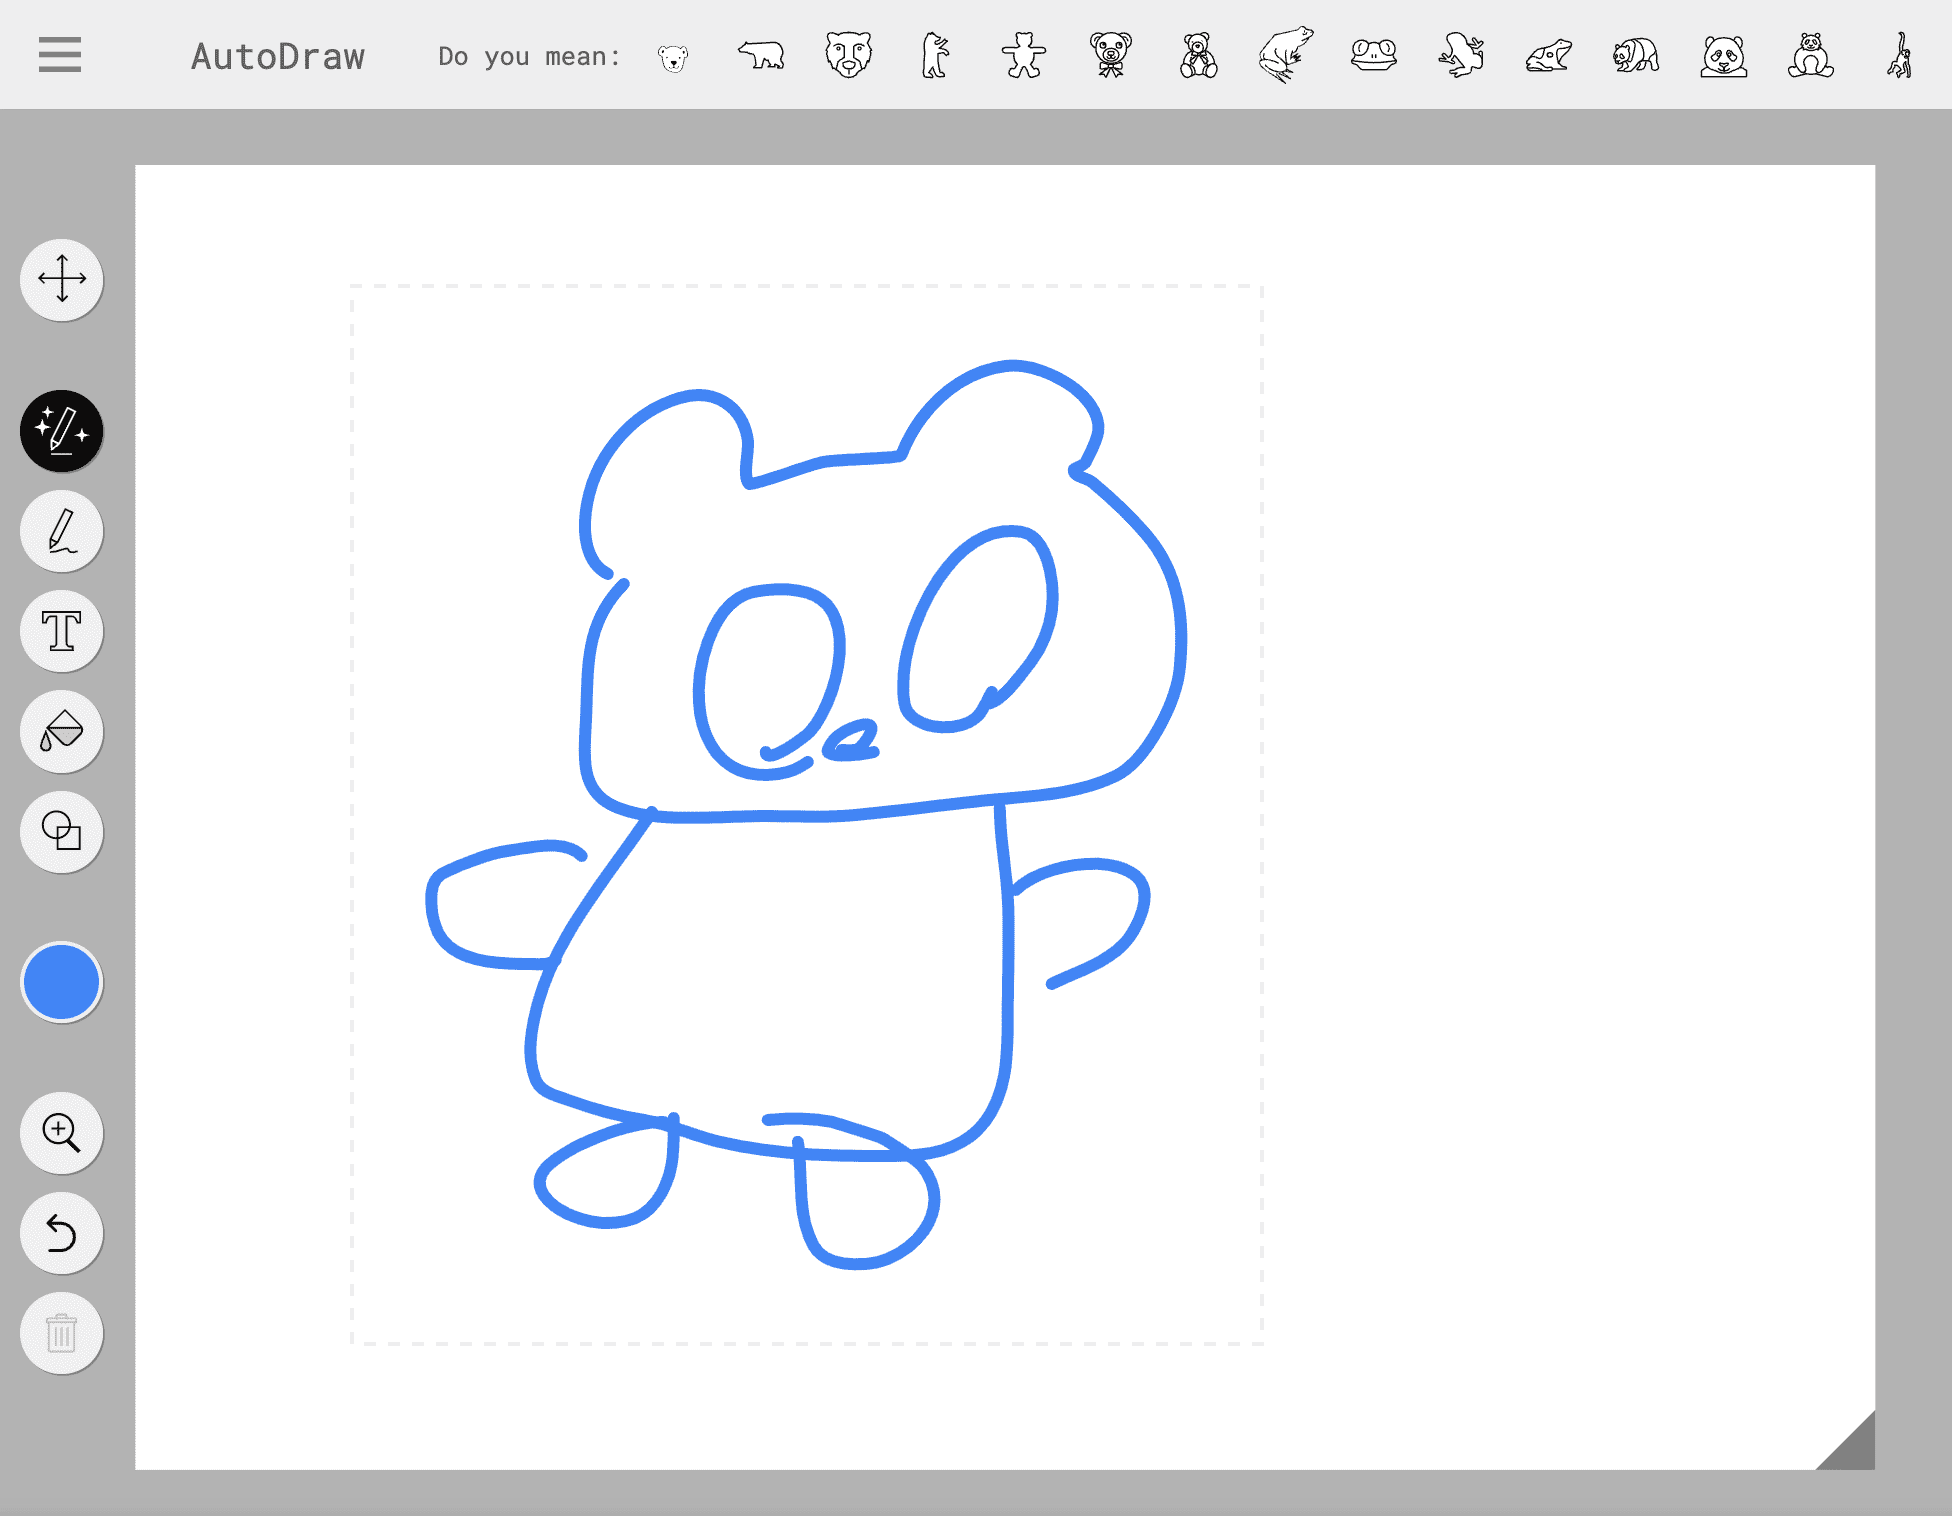Open the hamburger menu
The height and width of the screenshot is (1520, 1952).
point(60,55)
